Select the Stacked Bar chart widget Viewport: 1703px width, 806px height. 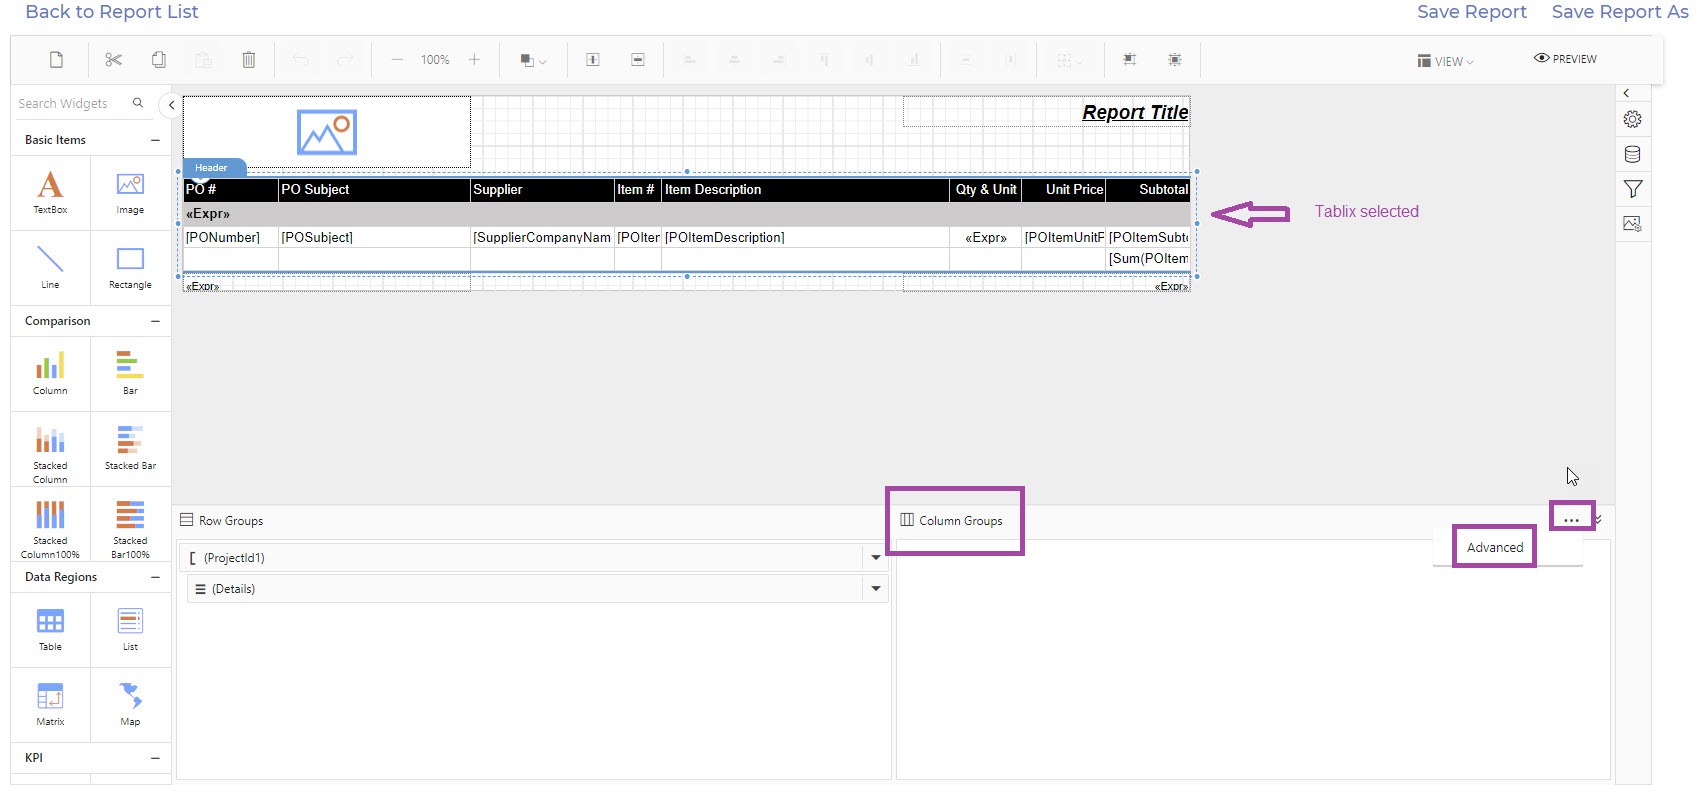130,448
